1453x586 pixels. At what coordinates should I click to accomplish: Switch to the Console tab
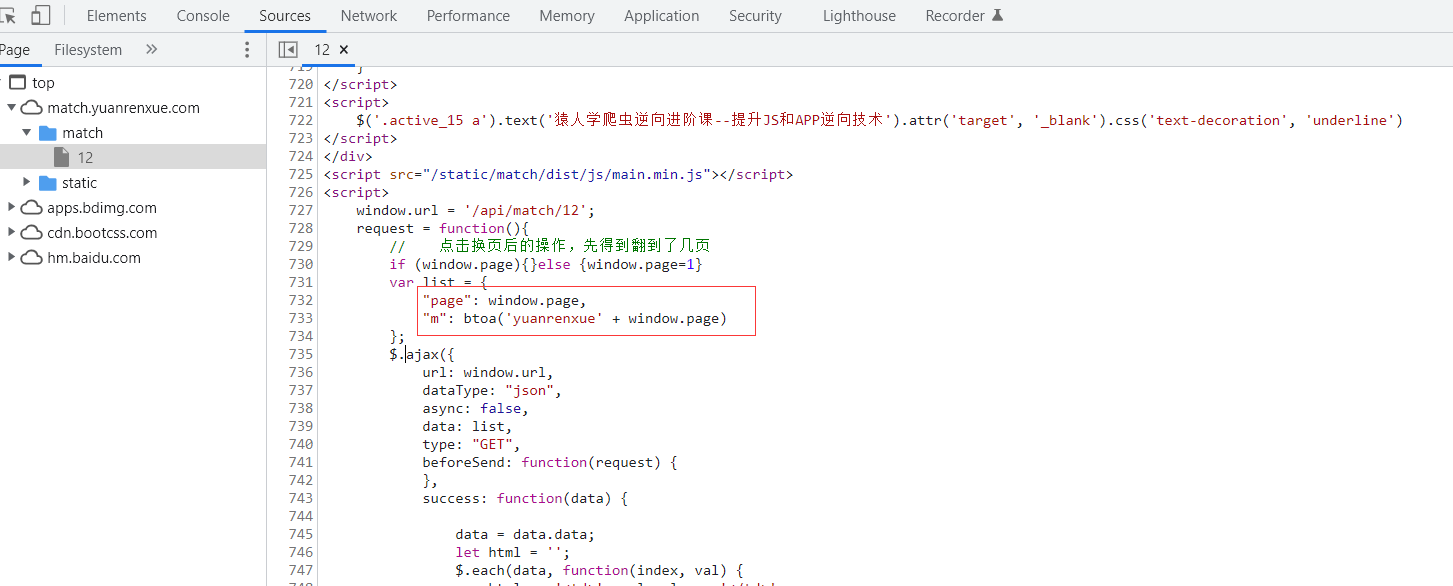(x=203, y=16)
